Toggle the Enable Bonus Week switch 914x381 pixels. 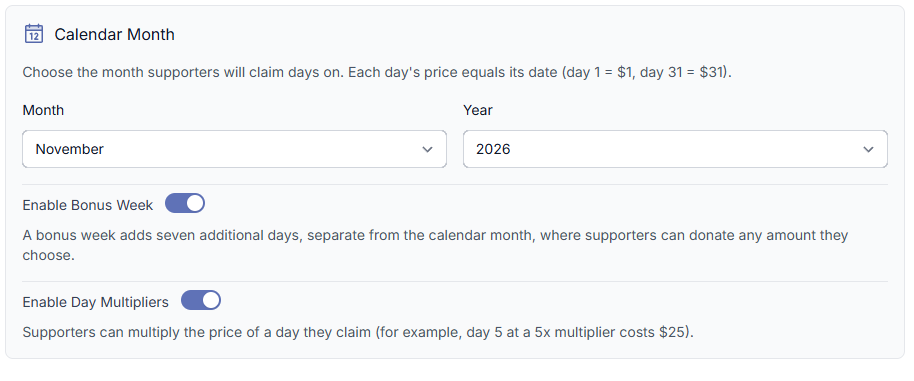(185, 203)
